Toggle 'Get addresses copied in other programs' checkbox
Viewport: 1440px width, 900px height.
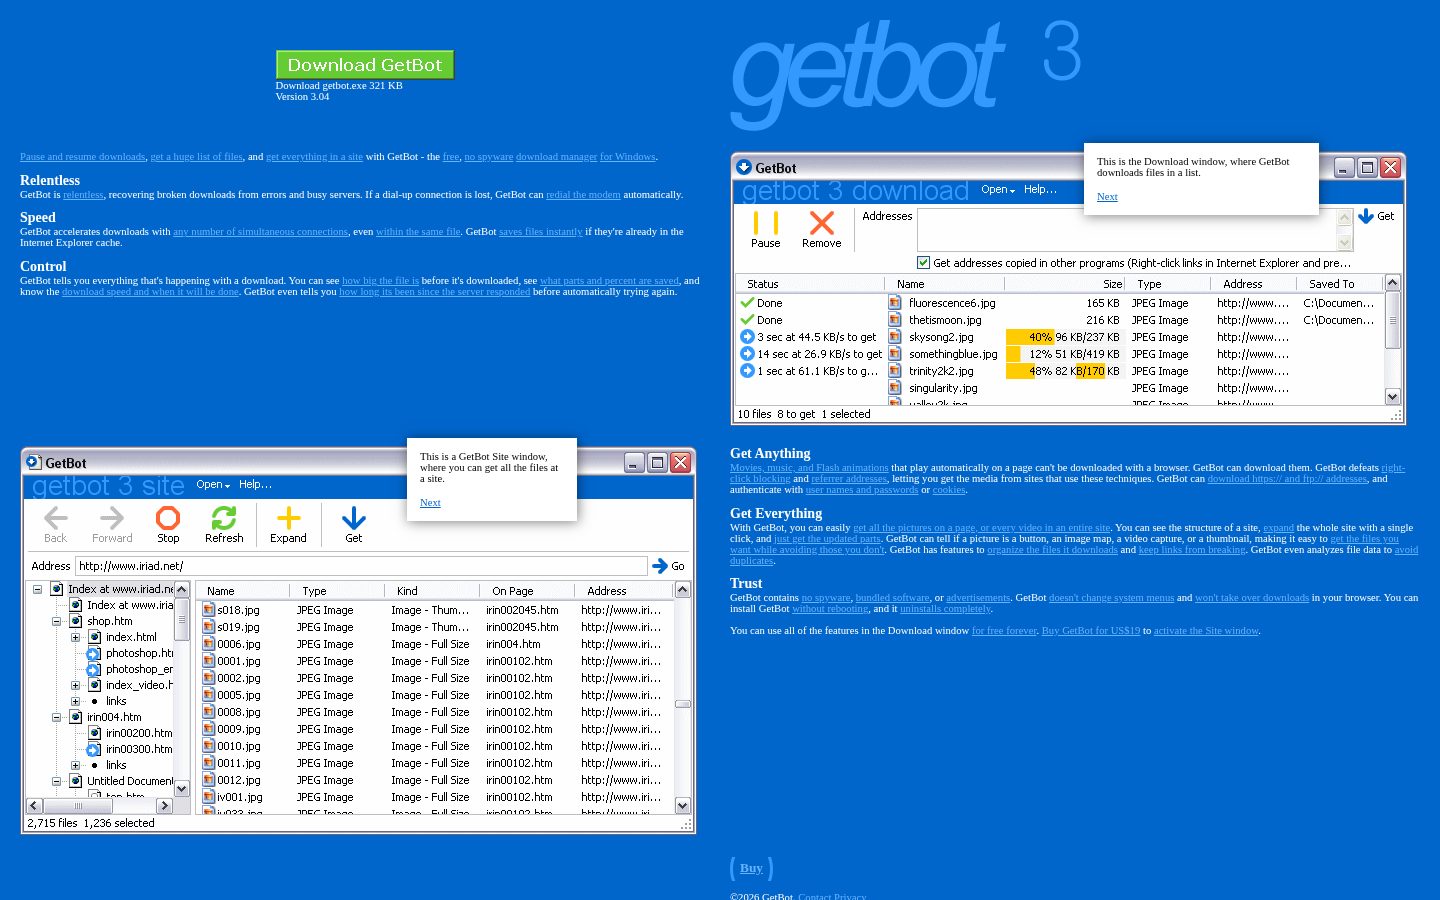[x=923, y=263]
